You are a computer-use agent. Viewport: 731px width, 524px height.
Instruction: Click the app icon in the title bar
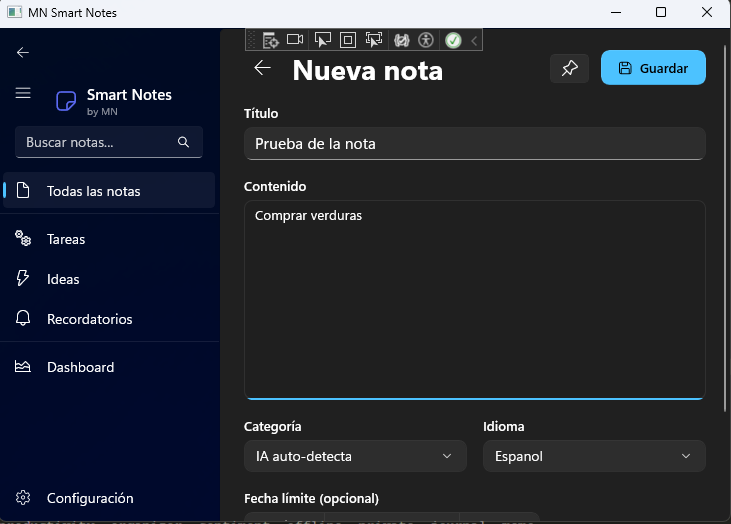(x=14, y=13)
